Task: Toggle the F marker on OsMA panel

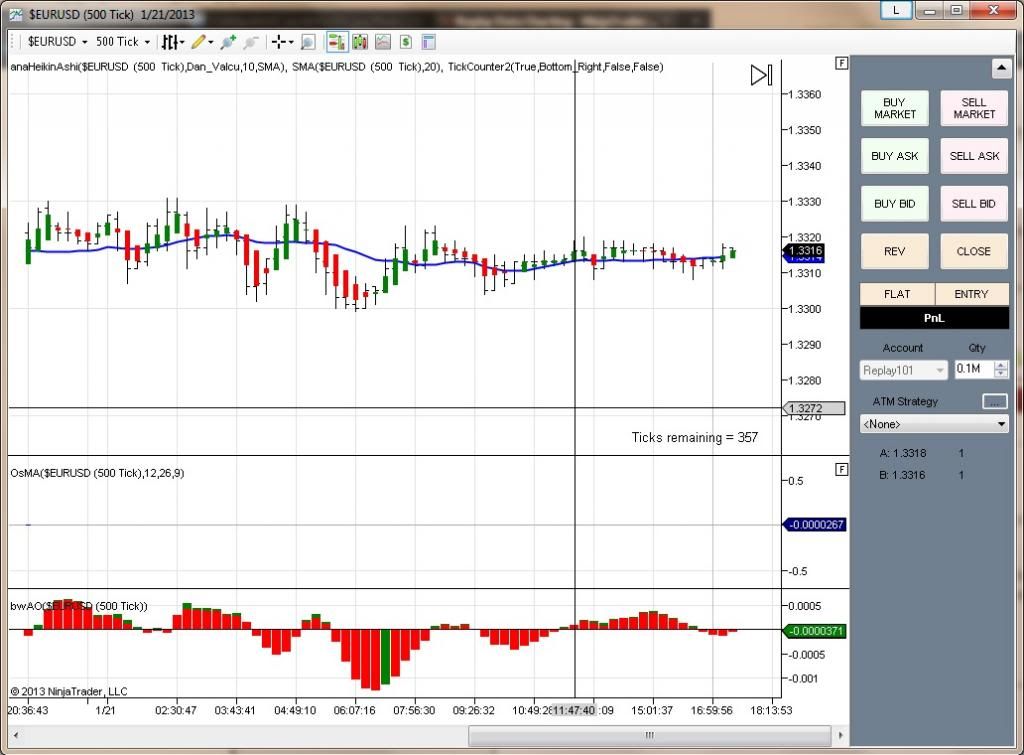Action: [x=842, y=469]
